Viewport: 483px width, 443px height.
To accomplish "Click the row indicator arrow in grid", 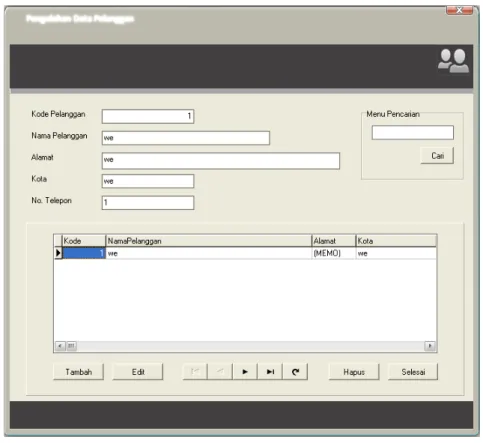I will 58,253.
